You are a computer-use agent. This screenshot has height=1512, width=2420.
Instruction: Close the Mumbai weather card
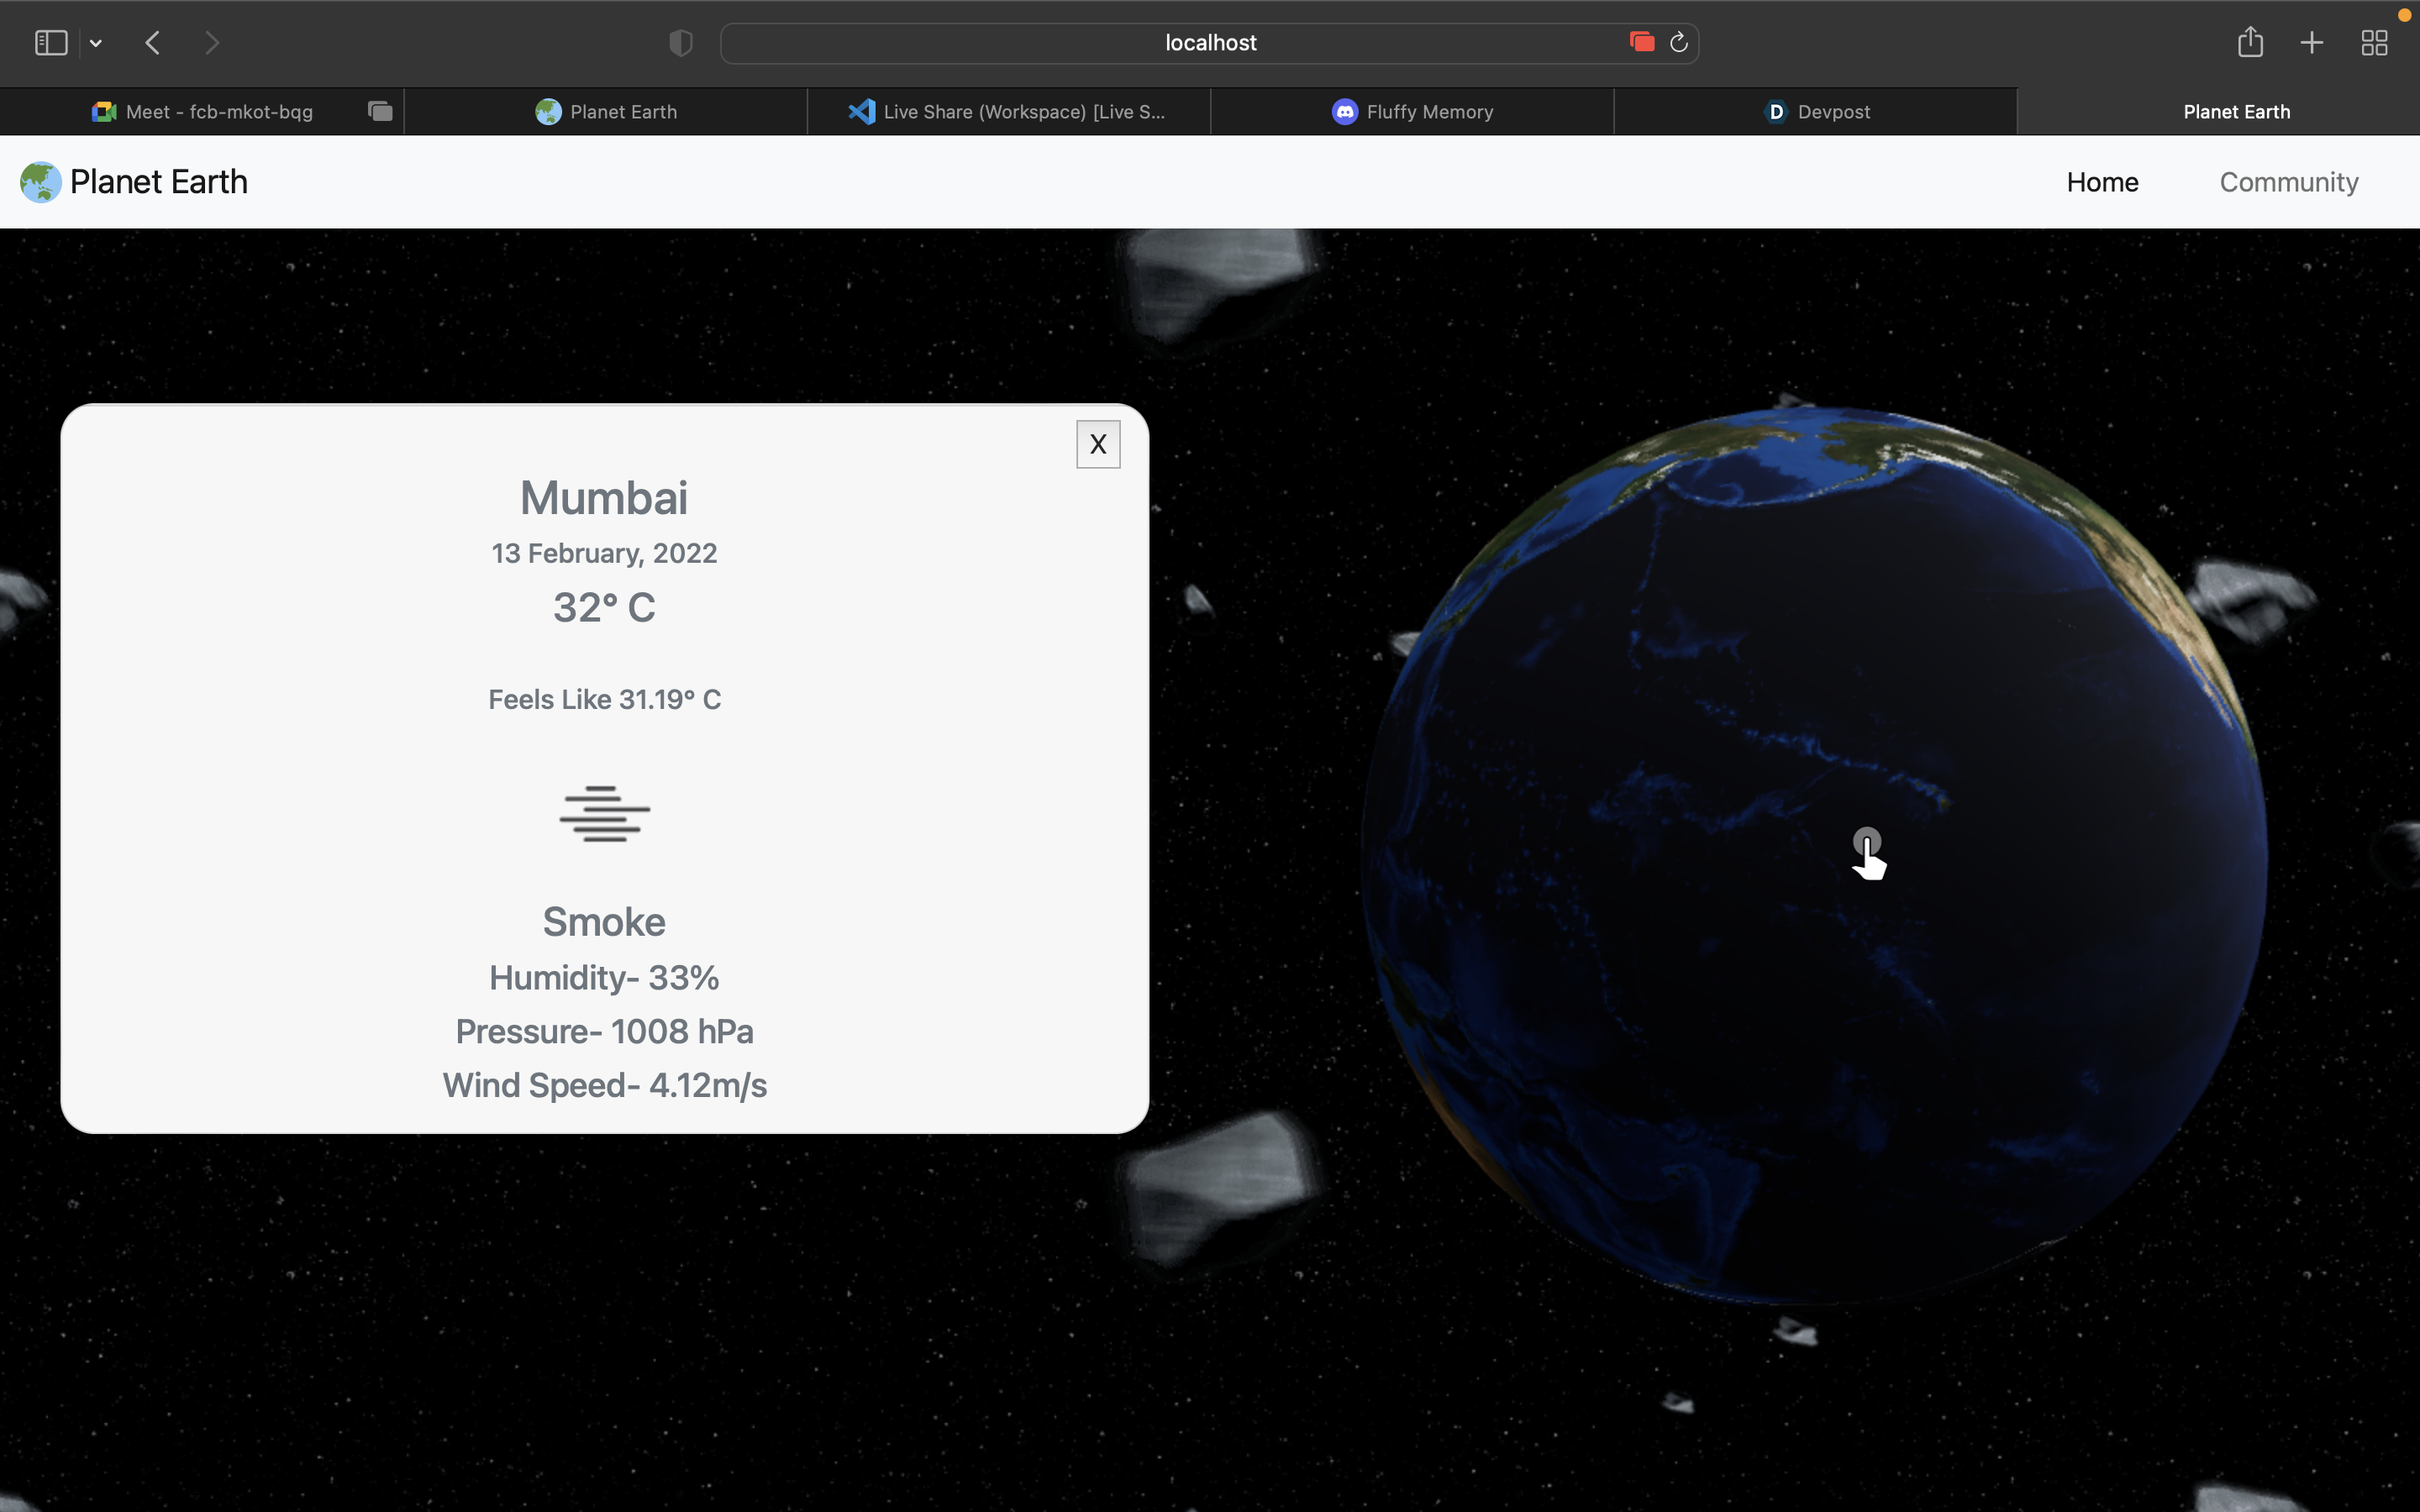click(1097, 444)
